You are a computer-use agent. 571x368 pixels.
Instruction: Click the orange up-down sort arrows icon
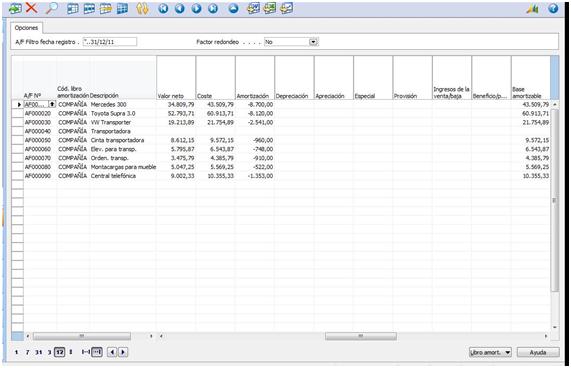pyautogui.click(x=142, y=8)
